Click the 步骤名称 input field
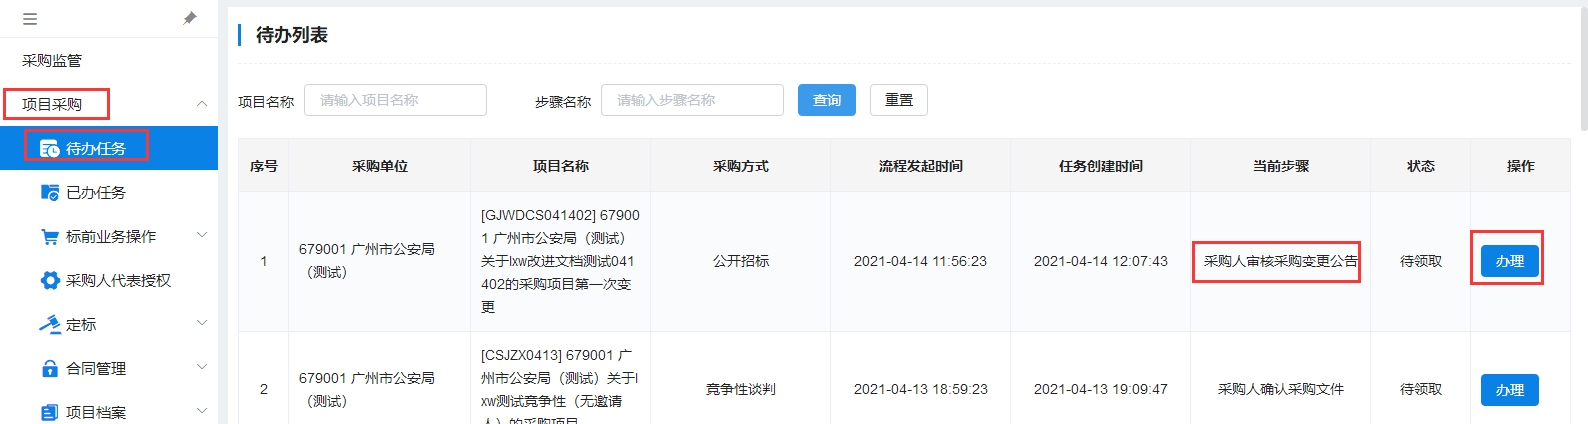The height and width of the screenshot is (424, 1588). click(692, 100)
